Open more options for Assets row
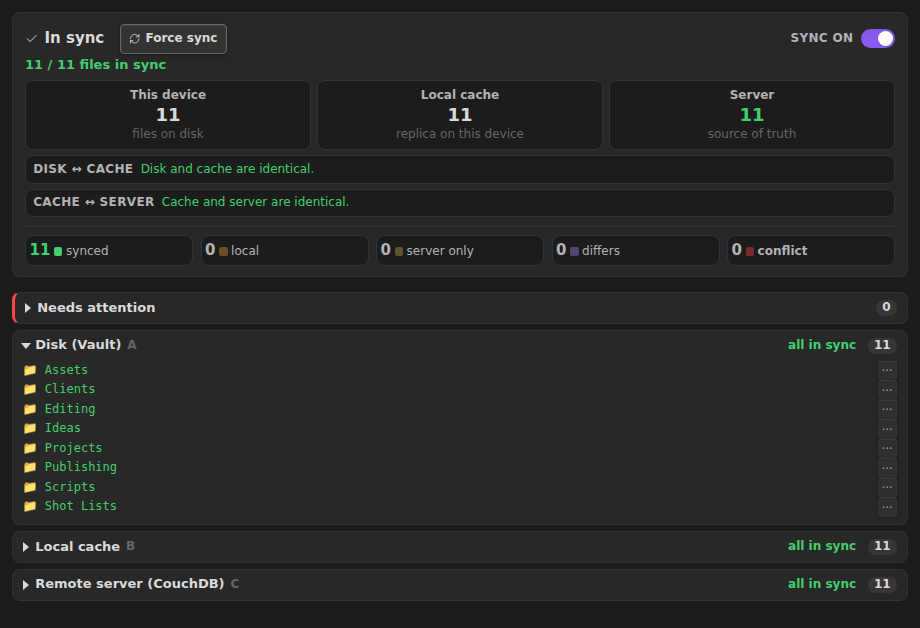Screen dimensions: 920x628 pos(887,370)
